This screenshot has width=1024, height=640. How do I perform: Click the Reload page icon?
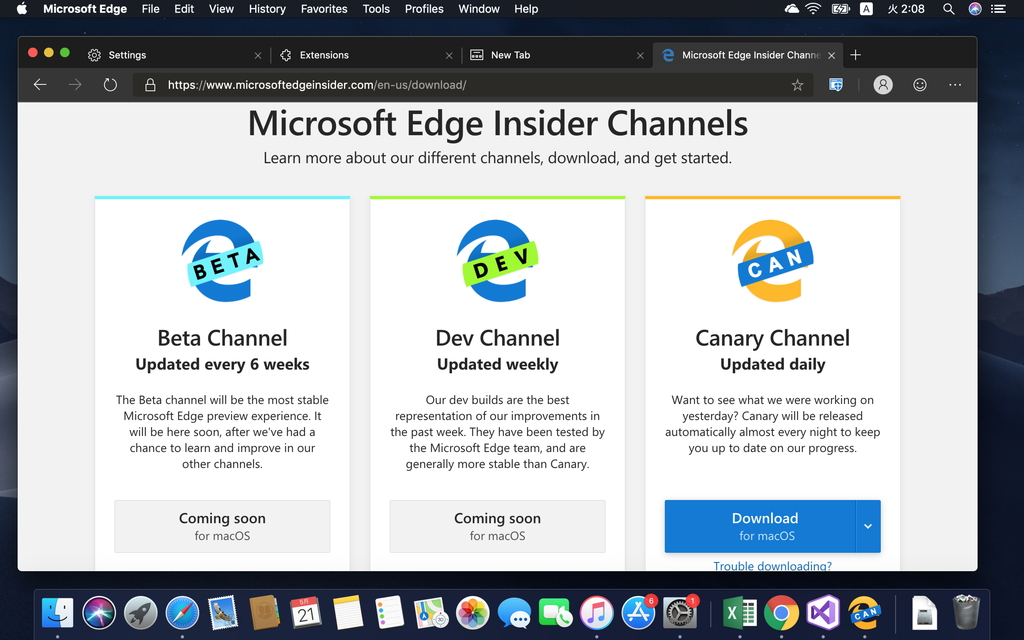coord(110,85)
